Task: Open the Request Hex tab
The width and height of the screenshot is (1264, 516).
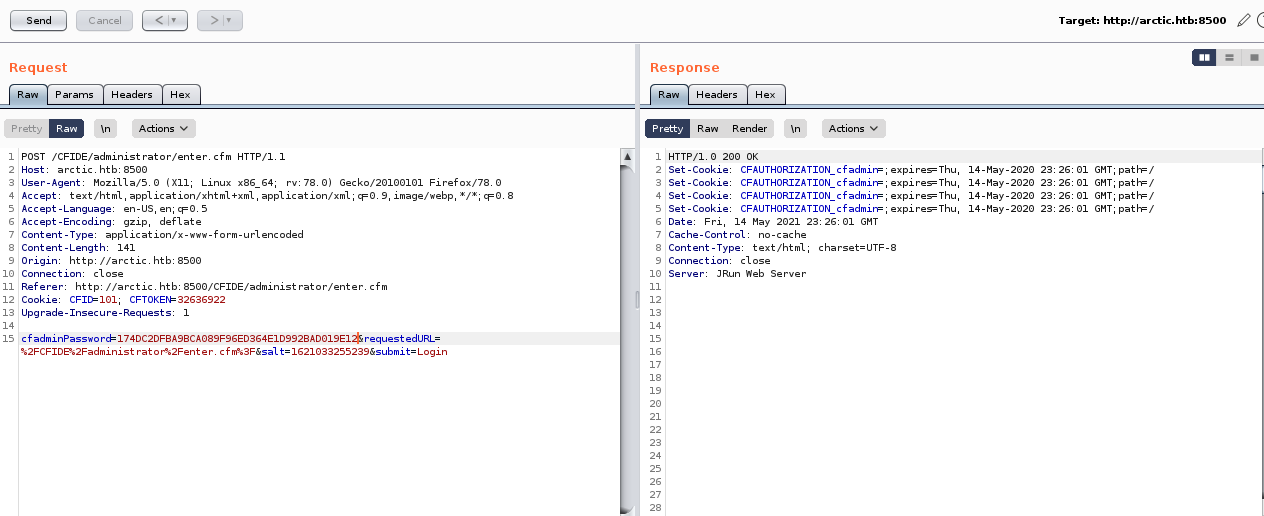Action: [181, 94]
